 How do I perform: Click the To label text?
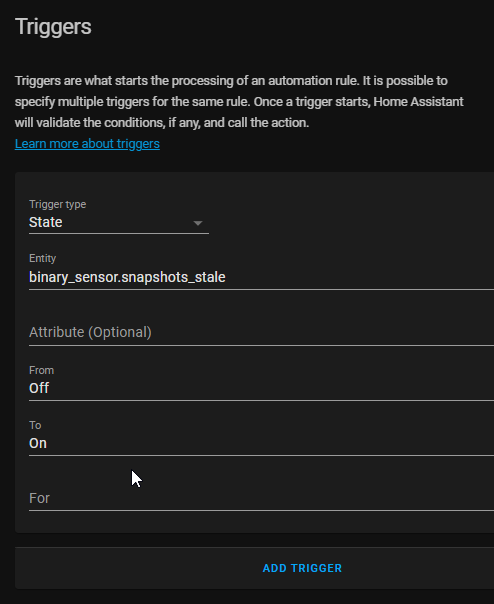click(35, 425)
